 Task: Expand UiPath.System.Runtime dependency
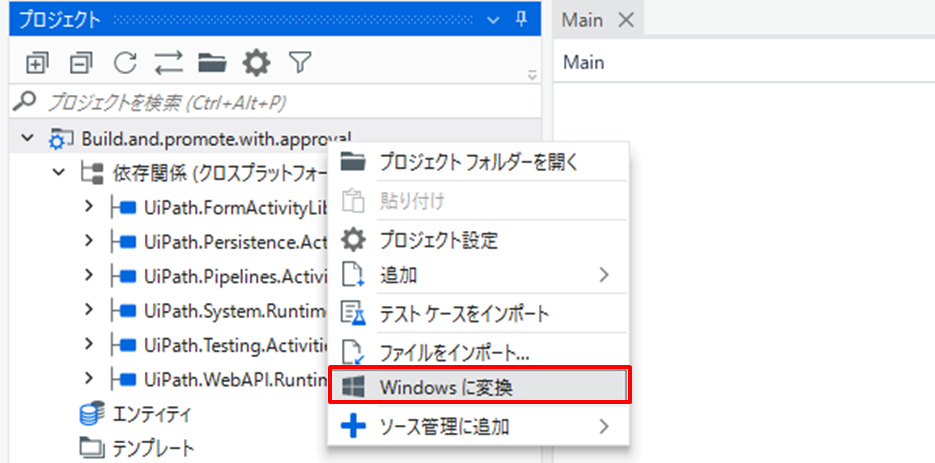[x=89, y=309]
